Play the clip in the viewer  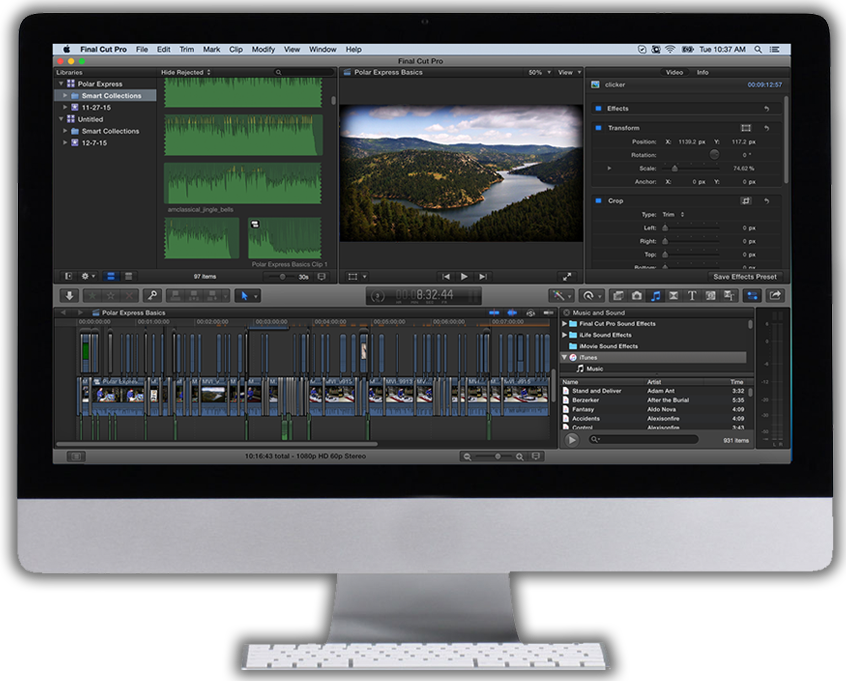[x=465, y=277]
